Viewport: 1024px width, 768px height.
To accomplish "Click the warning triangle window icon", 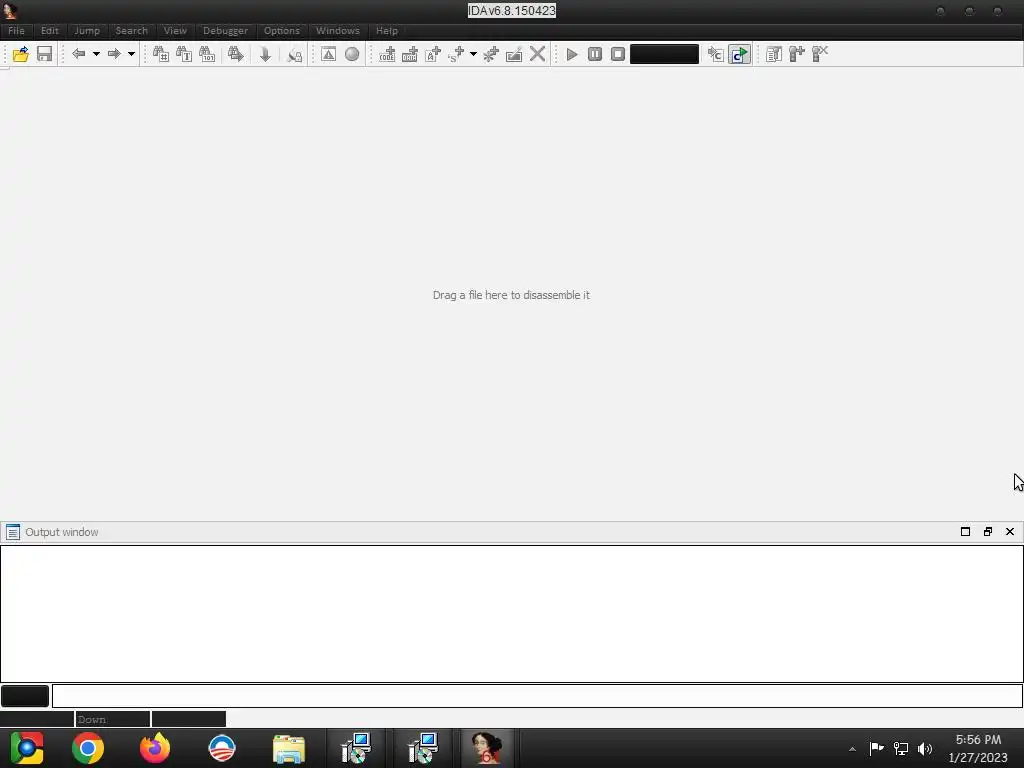I will click(328, 54).
